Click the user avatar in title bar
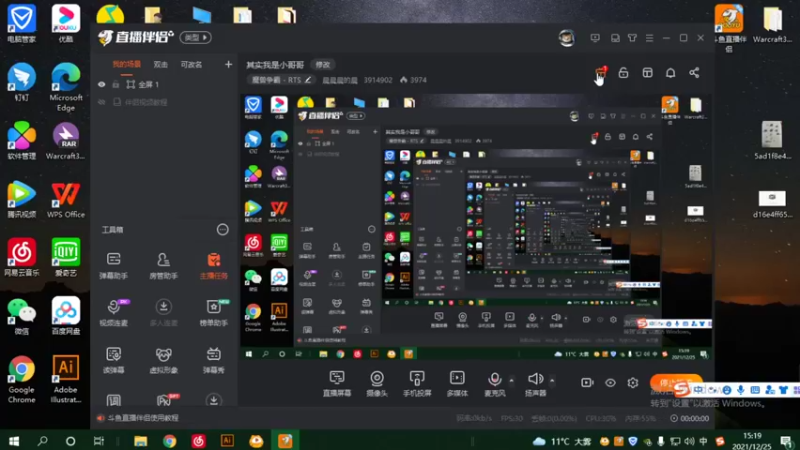The image size is (800, 450). click(x=566, y=38)
